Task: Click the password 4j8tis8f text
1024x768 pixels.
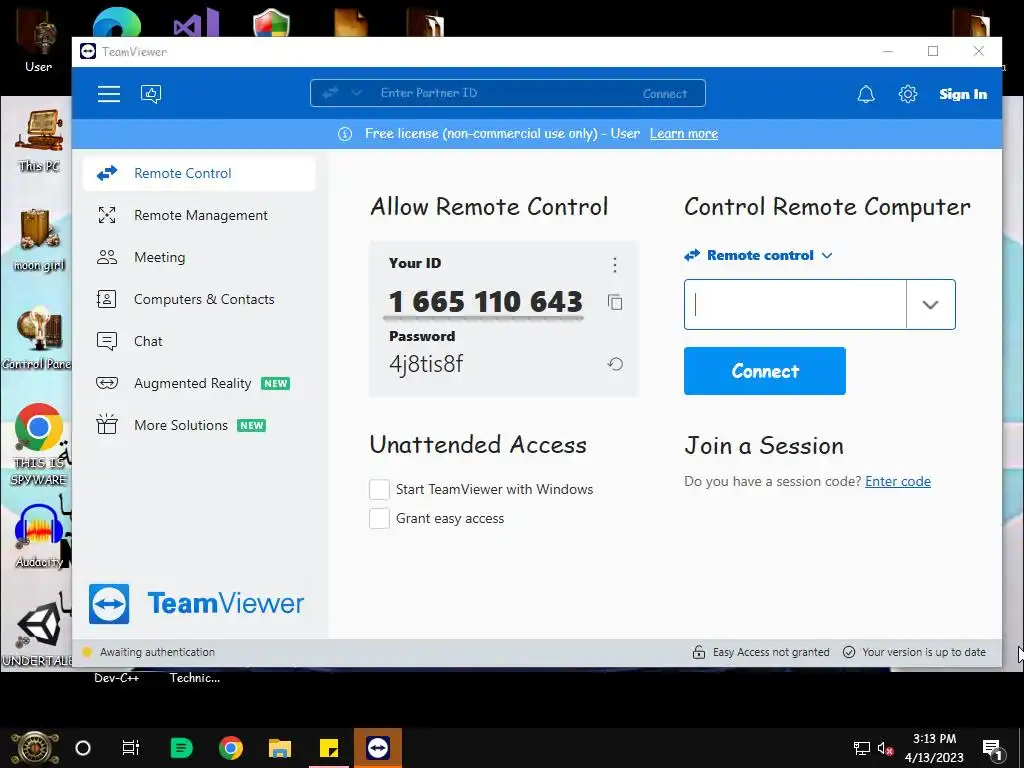Action: click(x=426, y=364)
